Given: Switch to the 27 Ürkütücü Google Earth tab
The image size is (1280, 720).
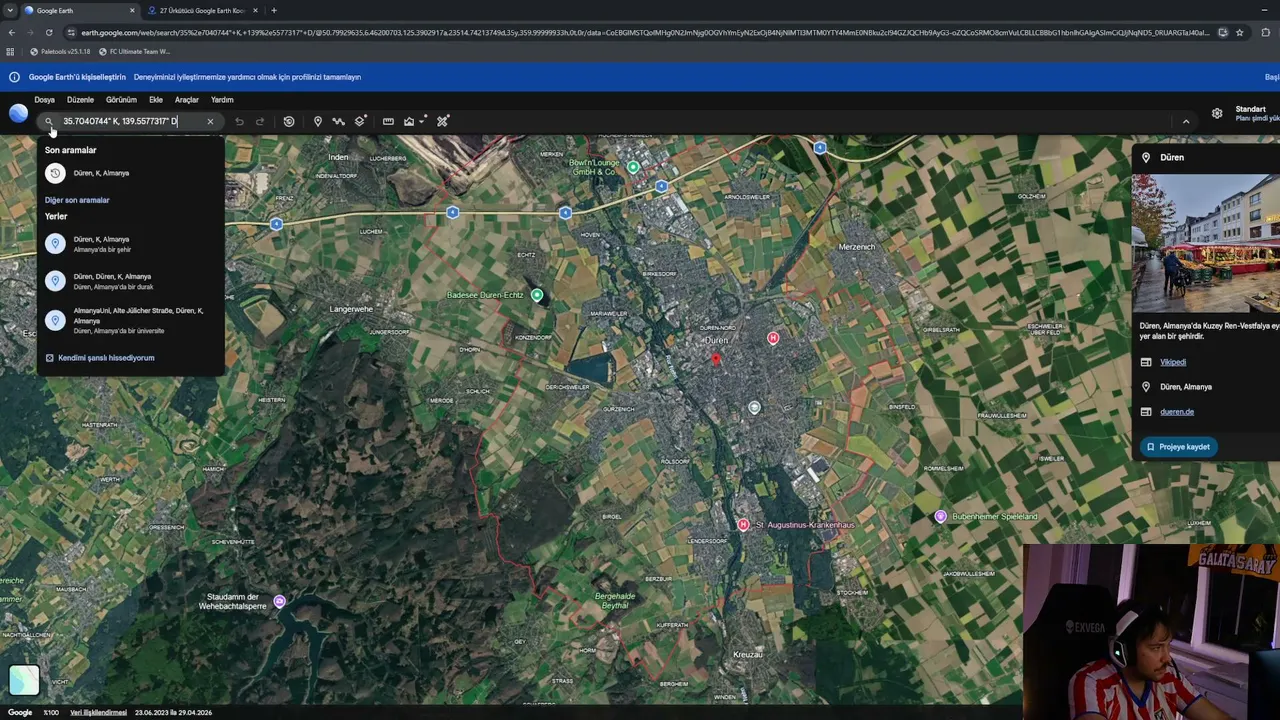Looking at the screenshot, I should [x=202, y=11].
